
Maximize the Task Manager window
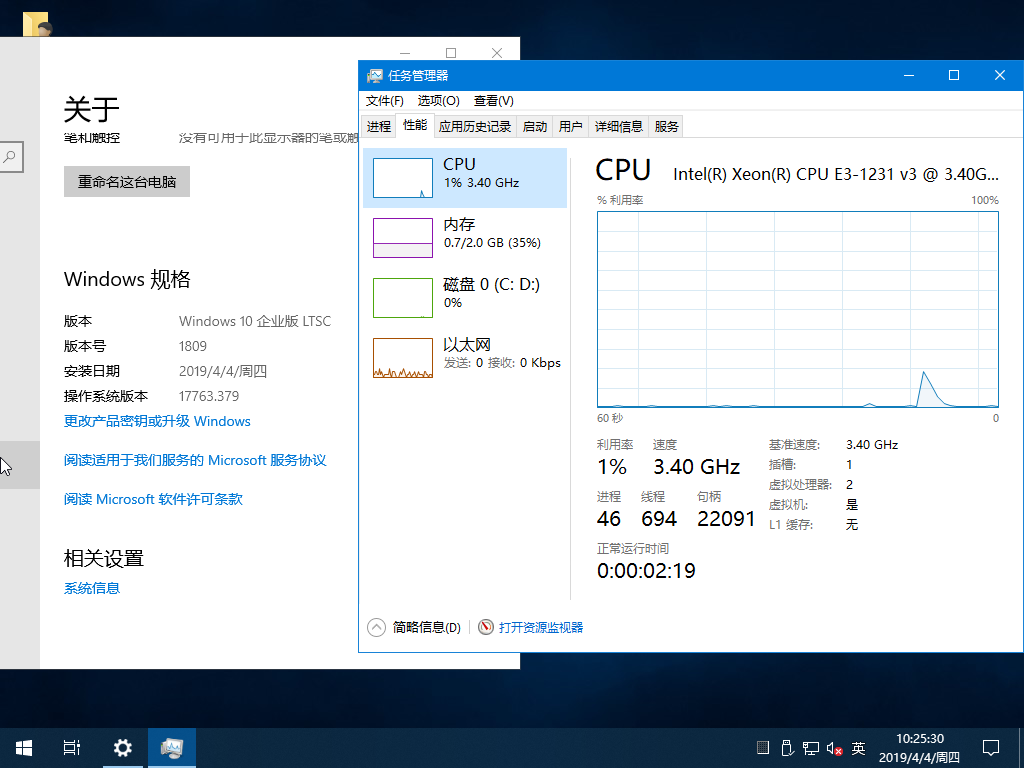pos(953,76)
